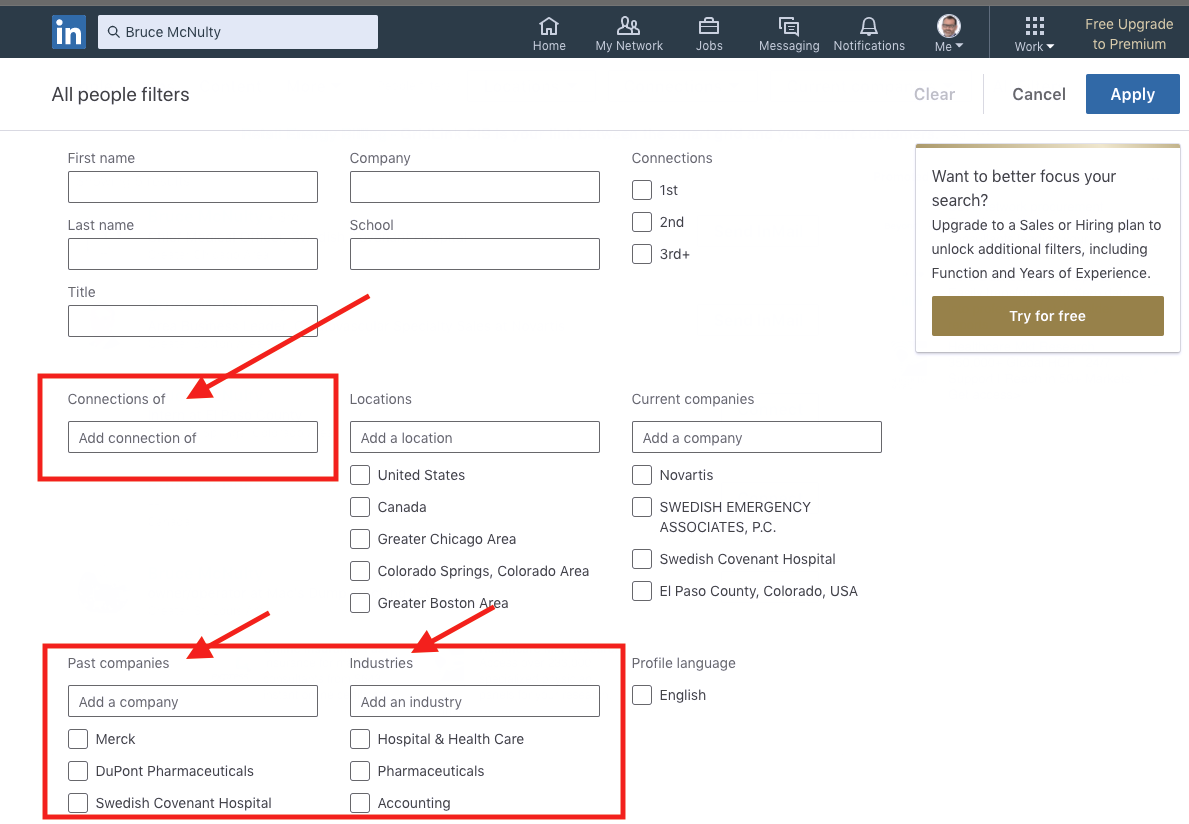
Task: Check English profile language
Action: [642, 694]
